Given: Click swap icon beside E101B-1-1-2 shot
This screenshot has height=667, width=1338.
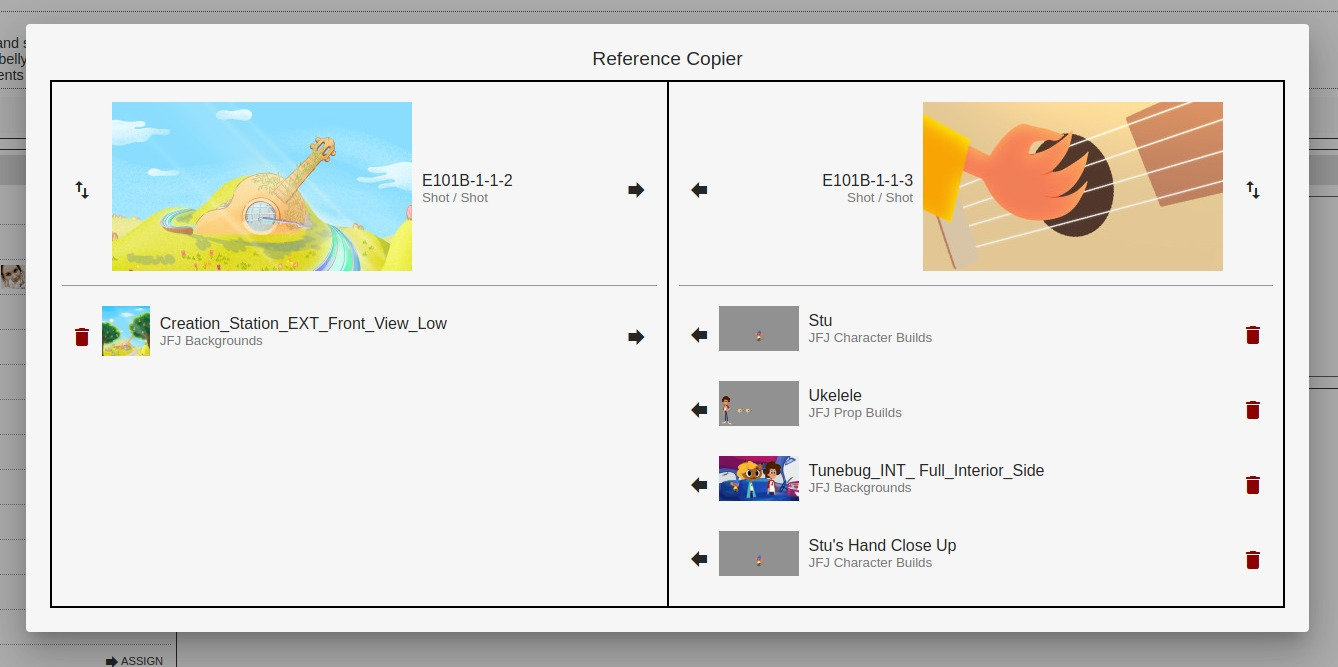Looking at the screenshot, I should (82, 190).
